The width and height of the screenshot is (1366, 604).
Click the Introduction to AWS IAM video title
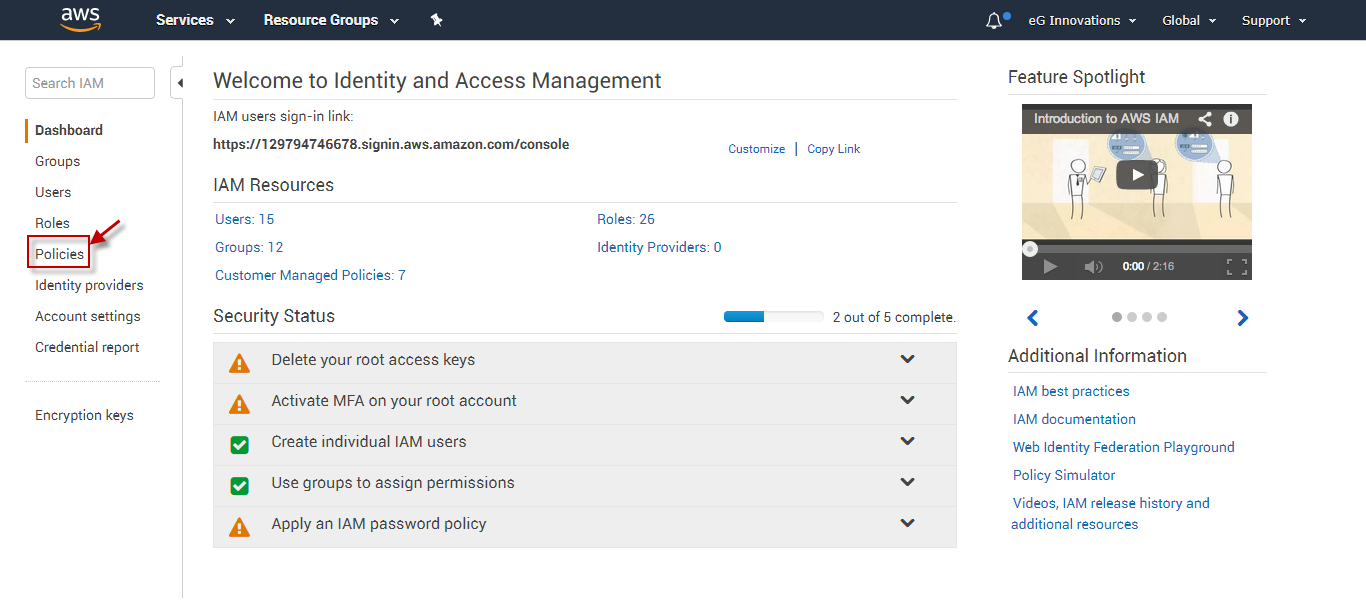pos(1106,118)
